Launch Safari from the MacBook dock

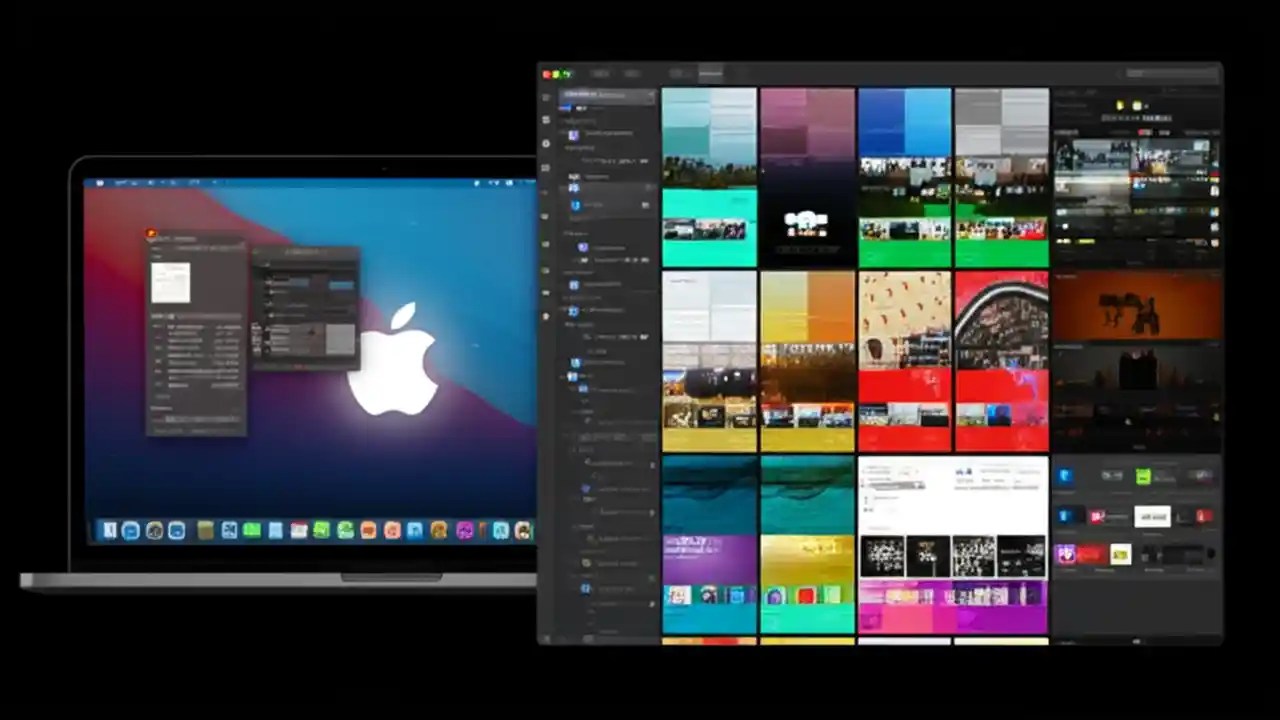tap(176, 531)
